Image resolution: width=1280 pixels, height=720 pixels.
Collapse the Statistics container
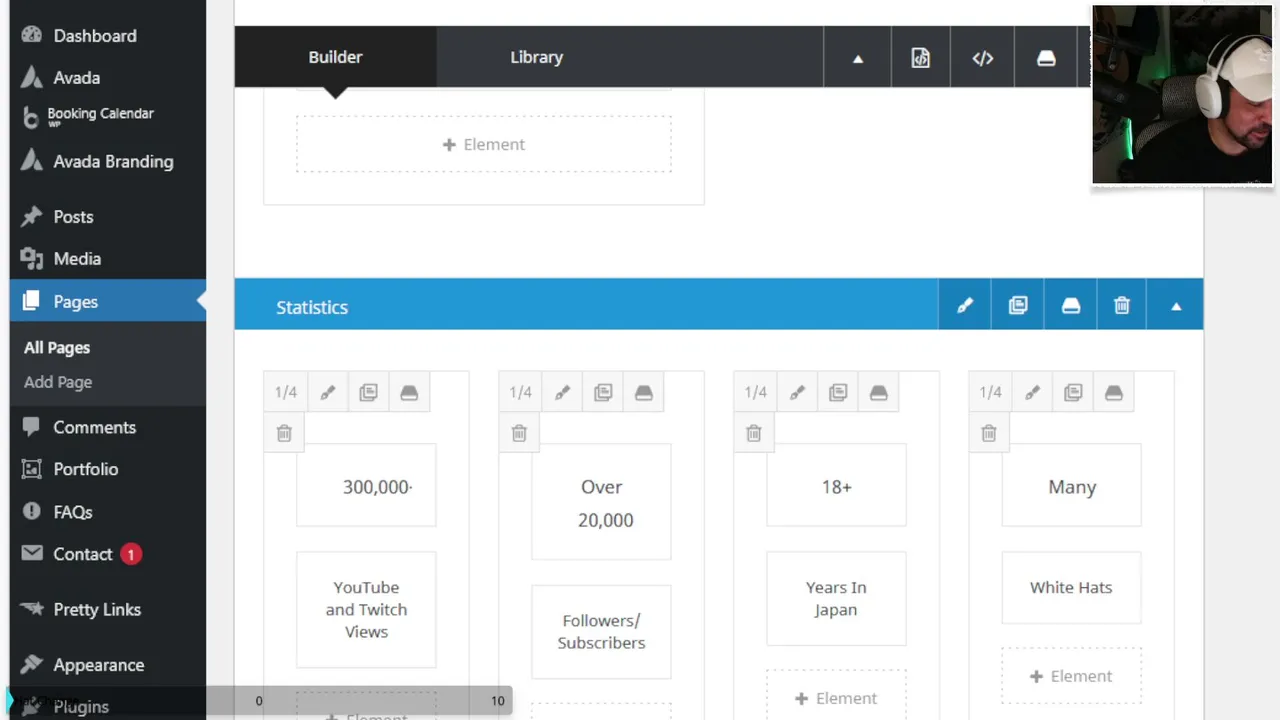pyautogui.click(x=1176, y=306)
